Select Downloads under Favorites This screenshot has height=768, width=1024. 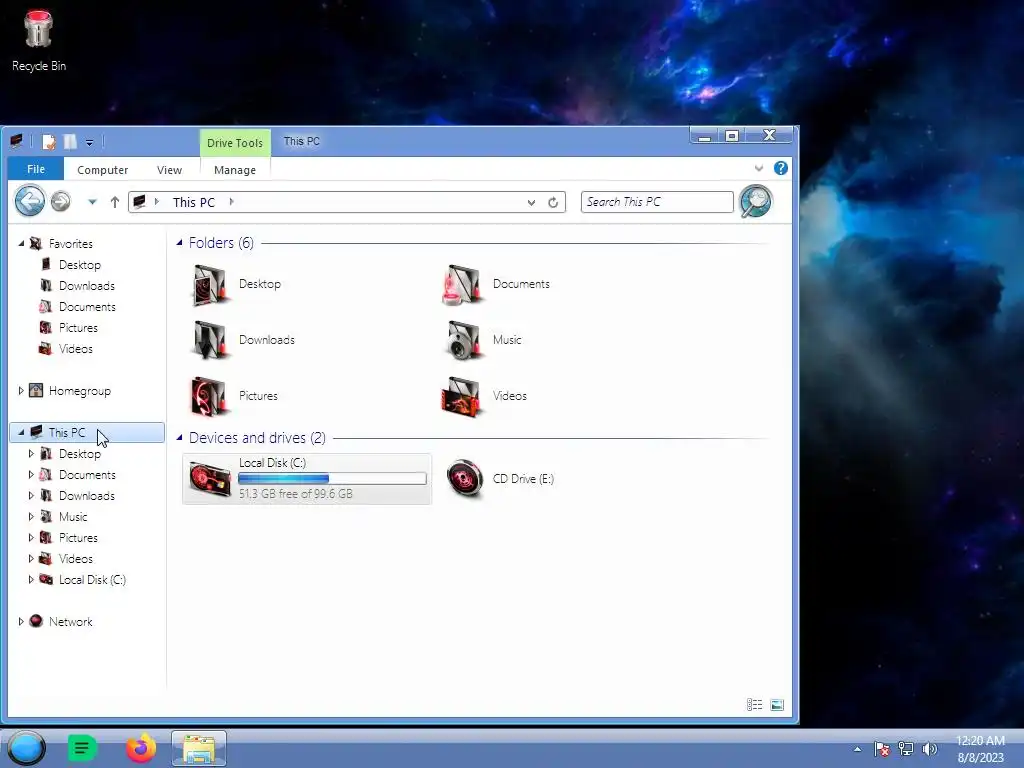(86, 285)
